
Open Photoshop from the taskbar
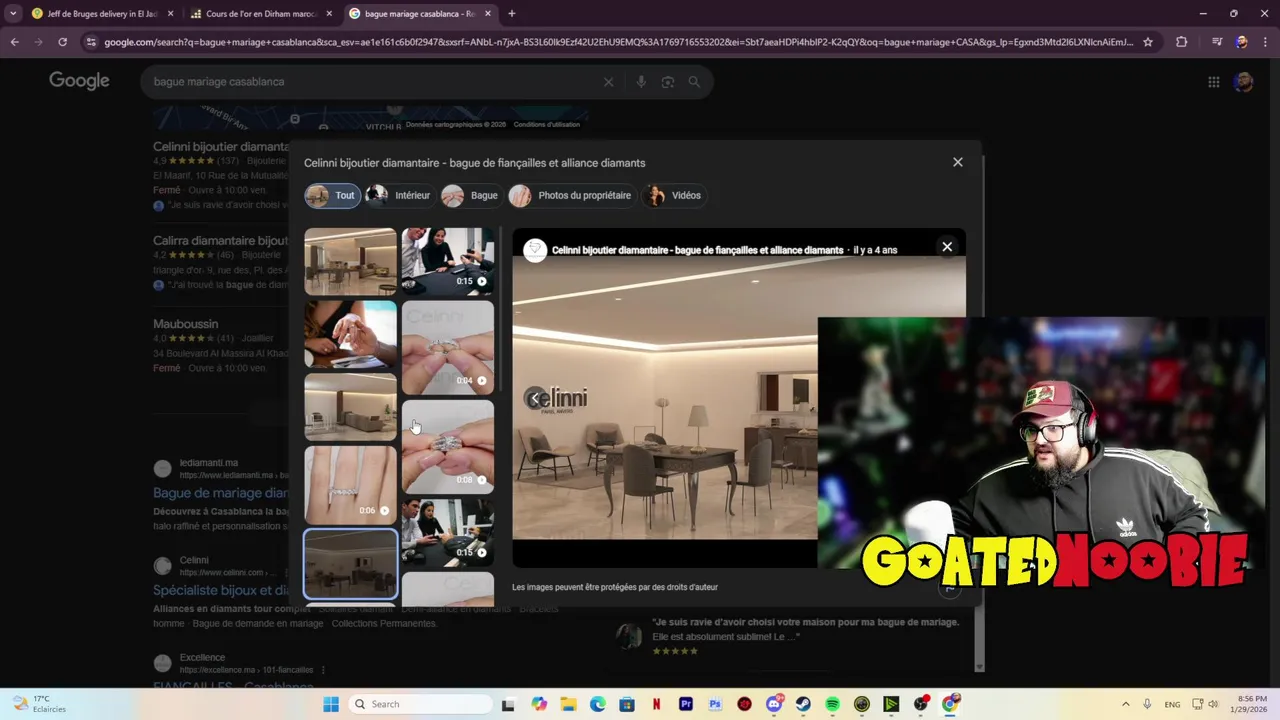pyautogui.click(x=715, y=704)
